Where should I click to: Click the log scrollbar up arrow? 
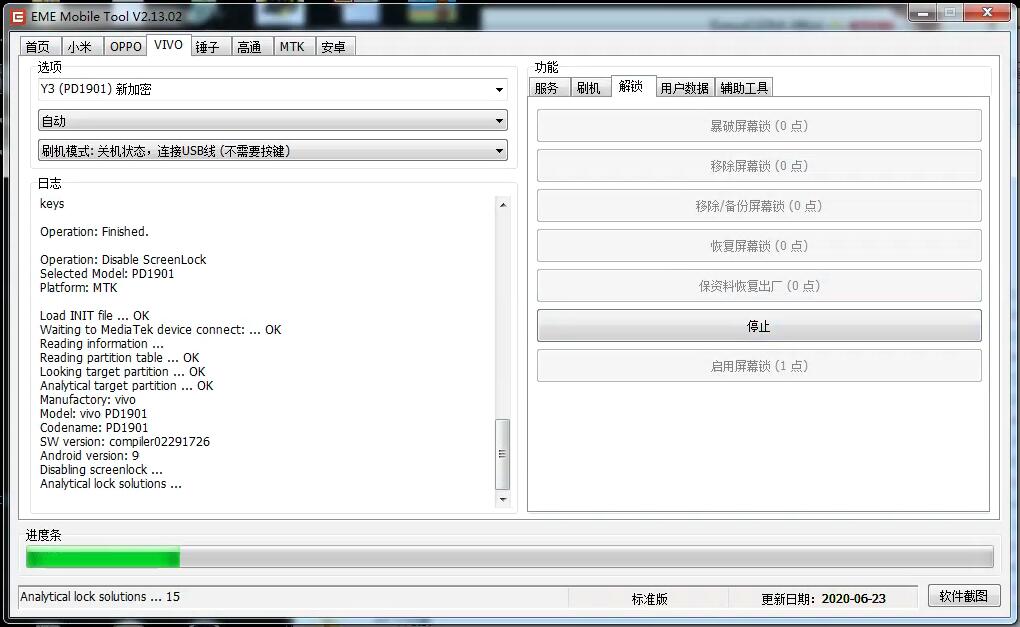[503, 205]
